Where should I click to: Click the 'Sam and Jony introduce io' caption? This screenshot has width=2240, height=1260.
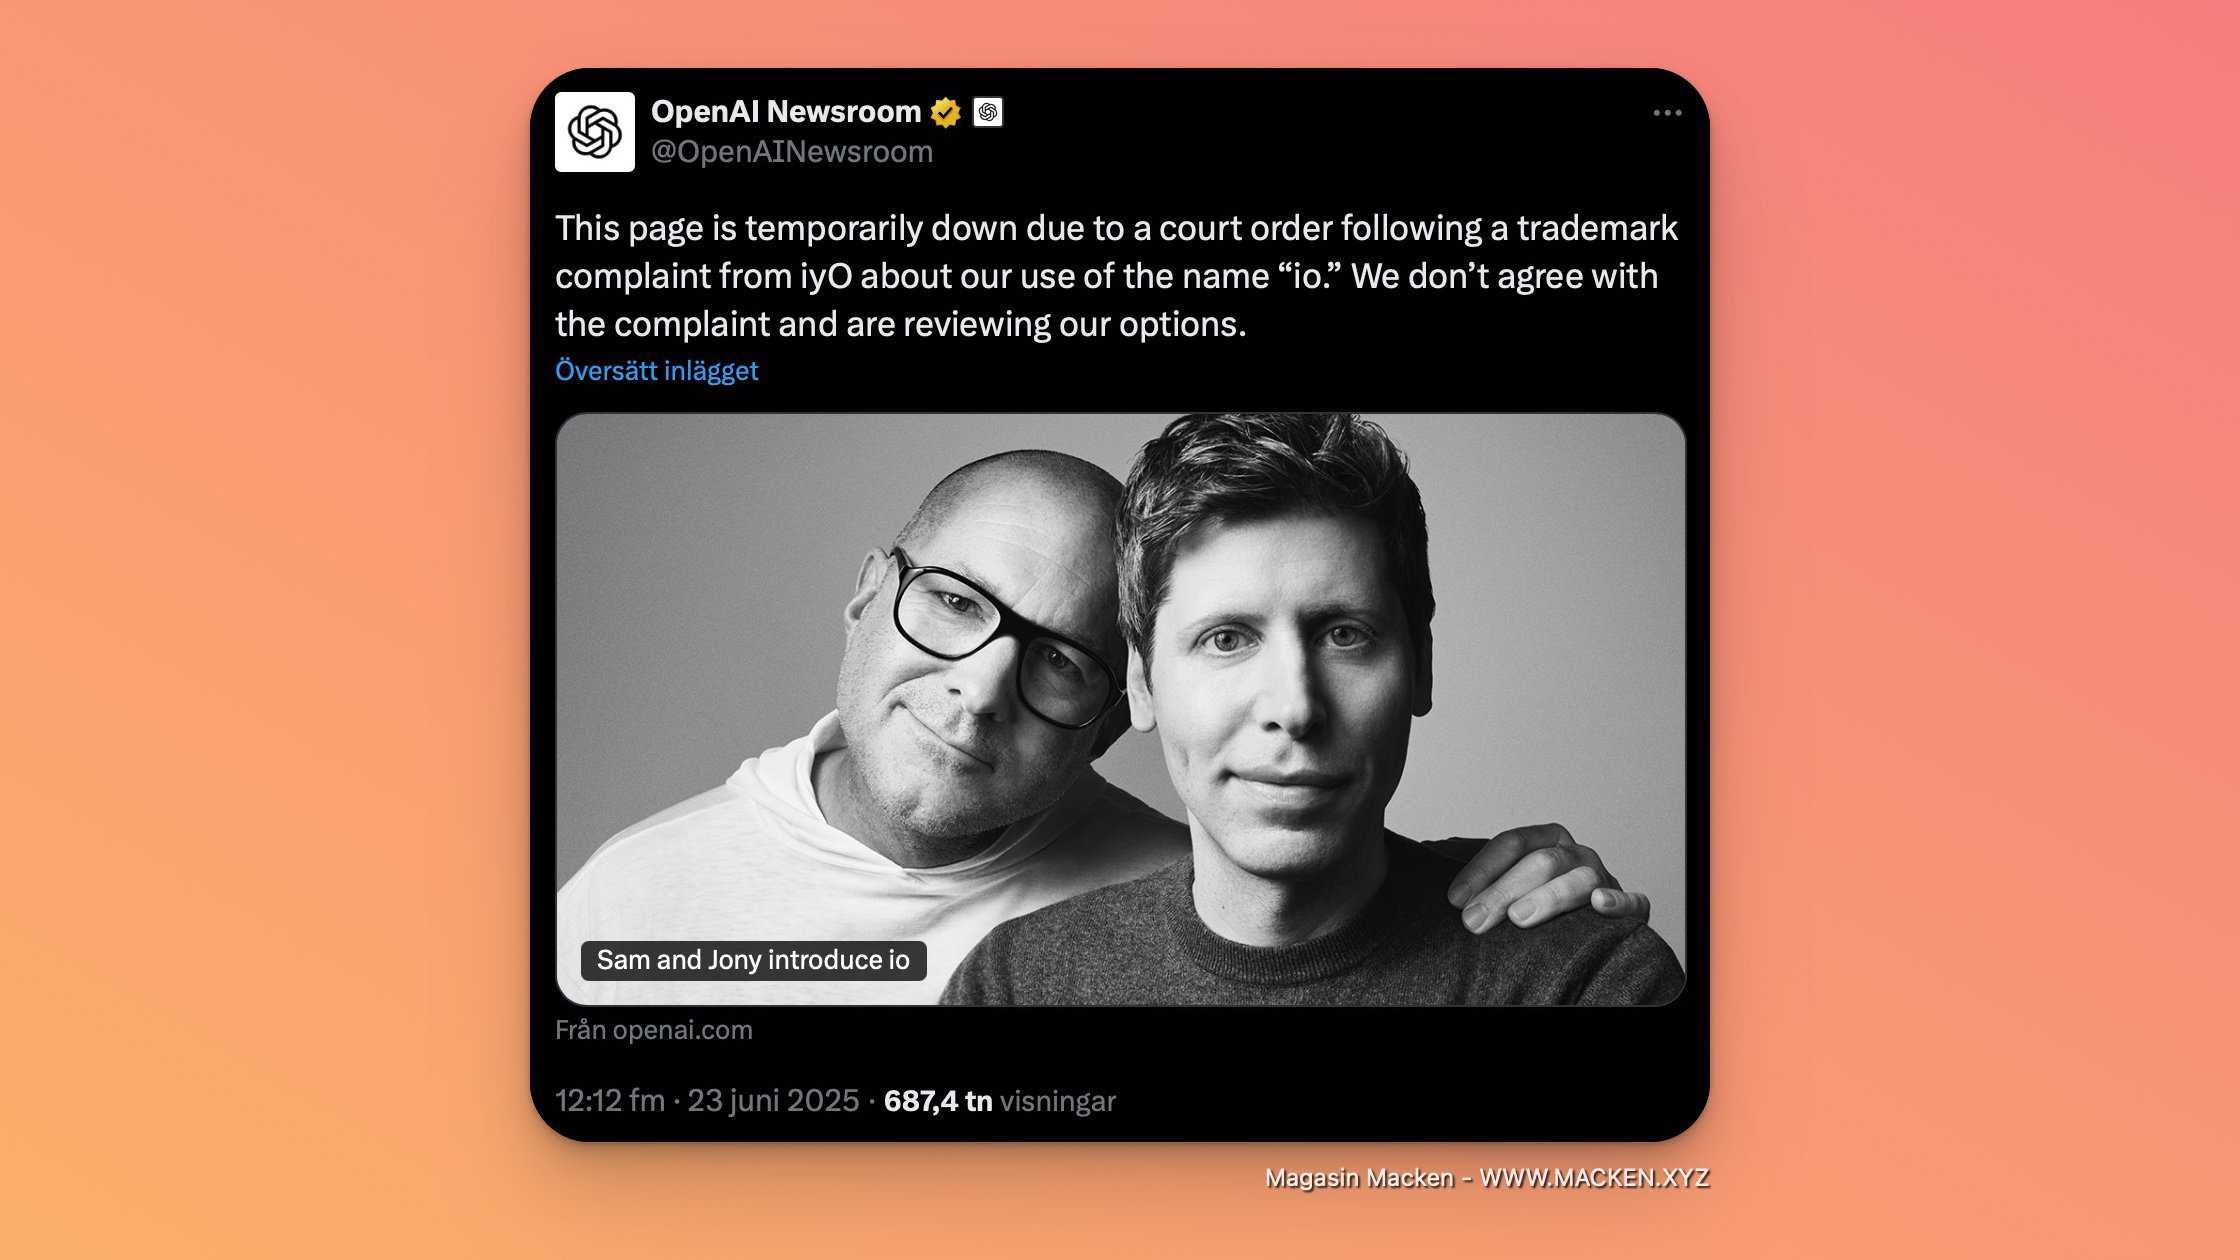point(753,960)
